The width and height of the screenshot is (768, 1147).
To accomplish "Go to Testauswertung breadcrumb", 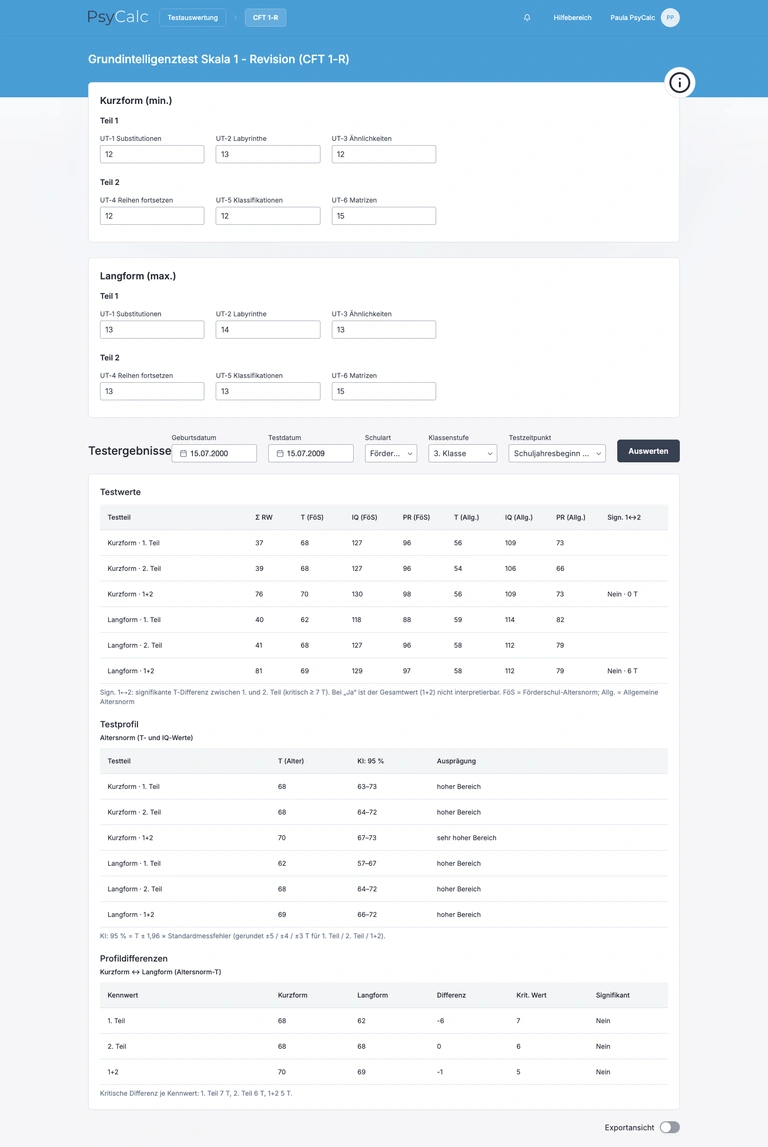I will (x=192, y=18).
